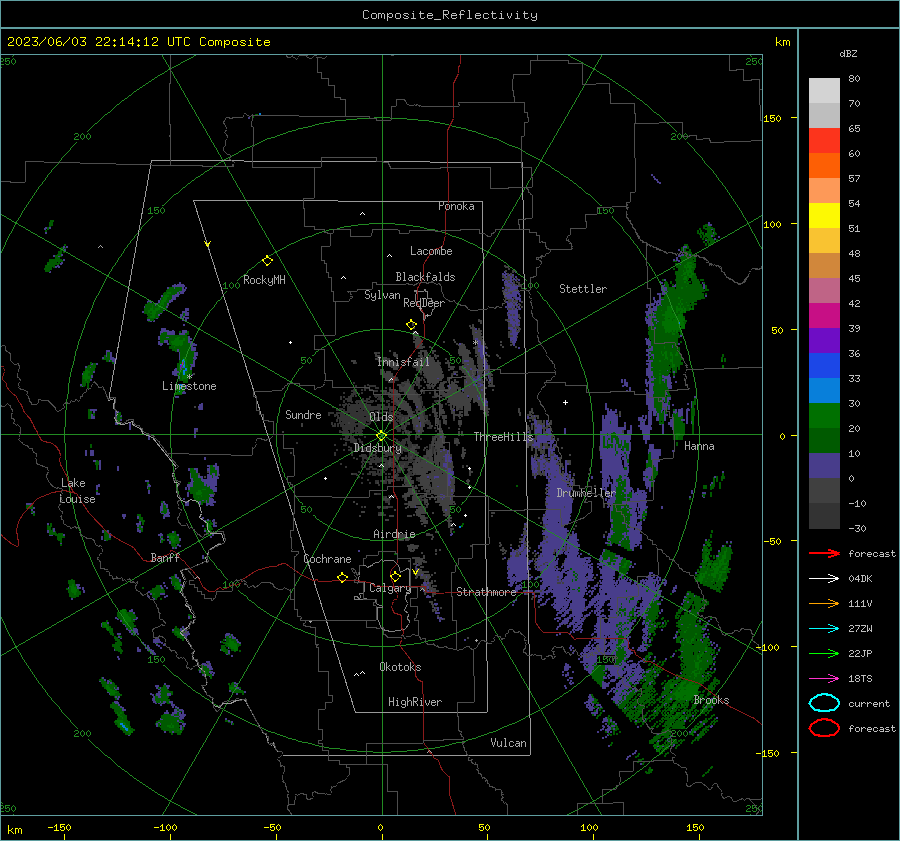Image resolution: width=900 pixels, height=841 pixels.
Task: Click the yellow diamond marker near Cochrane
Action: 342,577
